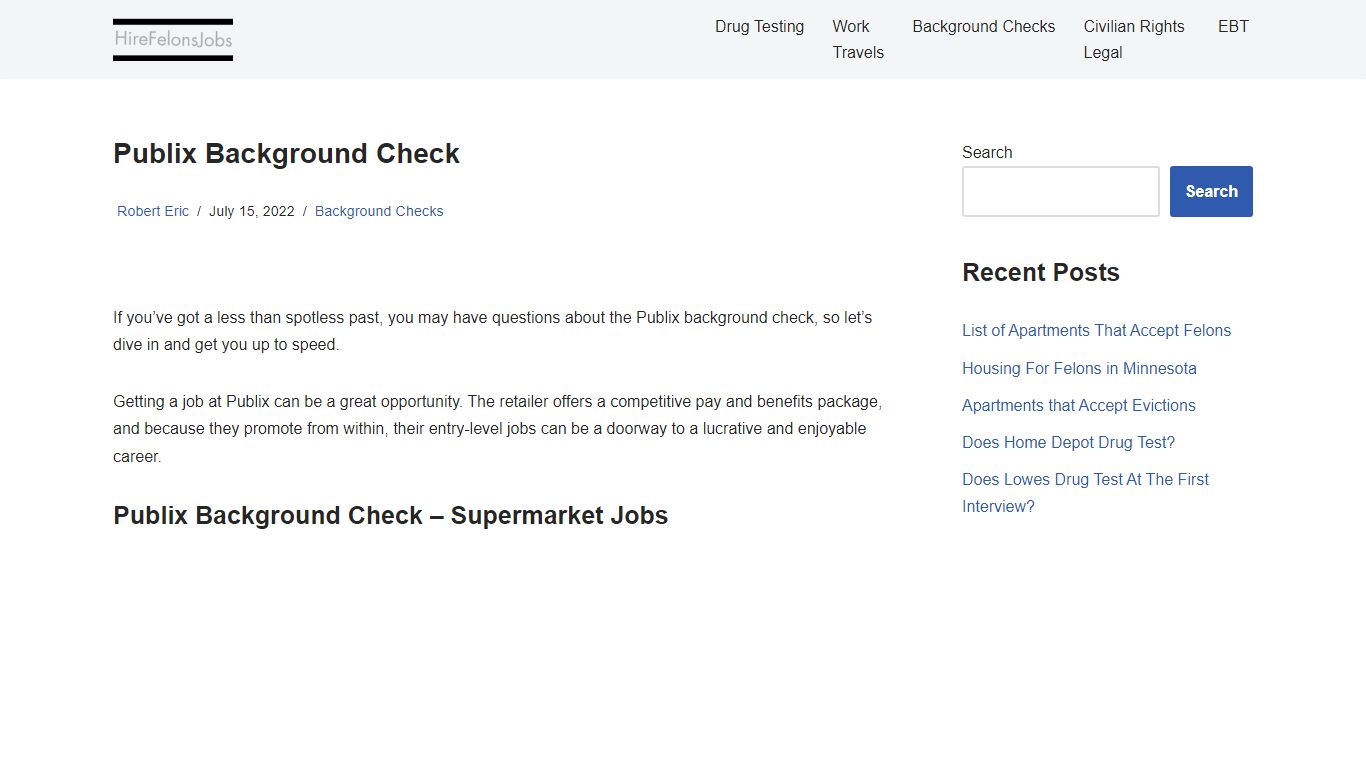
Task: Click the HireFelonsJobs site logo
Action: 173,40
